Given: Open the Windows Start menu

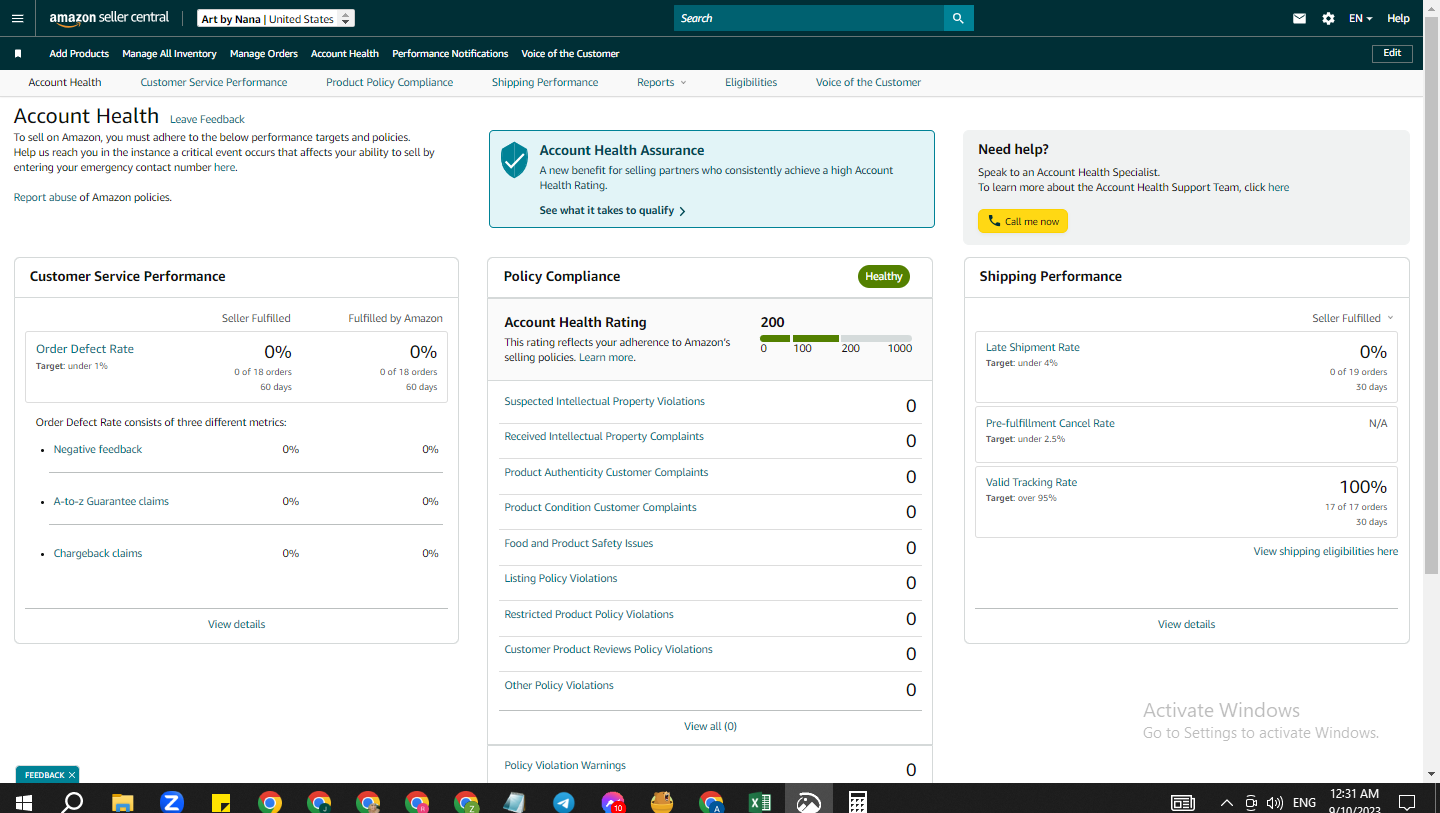Looking at the screenshot, I should tap(23, 802).
